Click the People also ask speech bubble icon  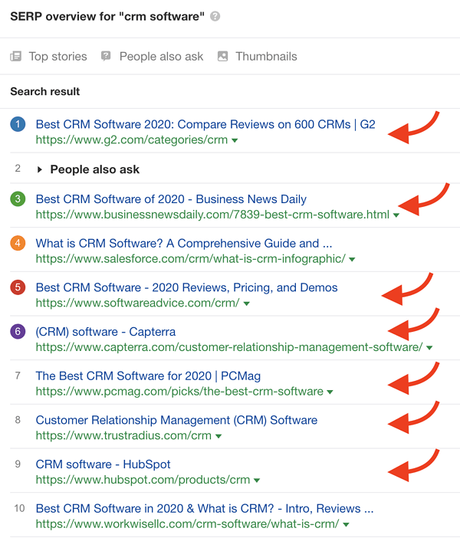pos(106,56)
